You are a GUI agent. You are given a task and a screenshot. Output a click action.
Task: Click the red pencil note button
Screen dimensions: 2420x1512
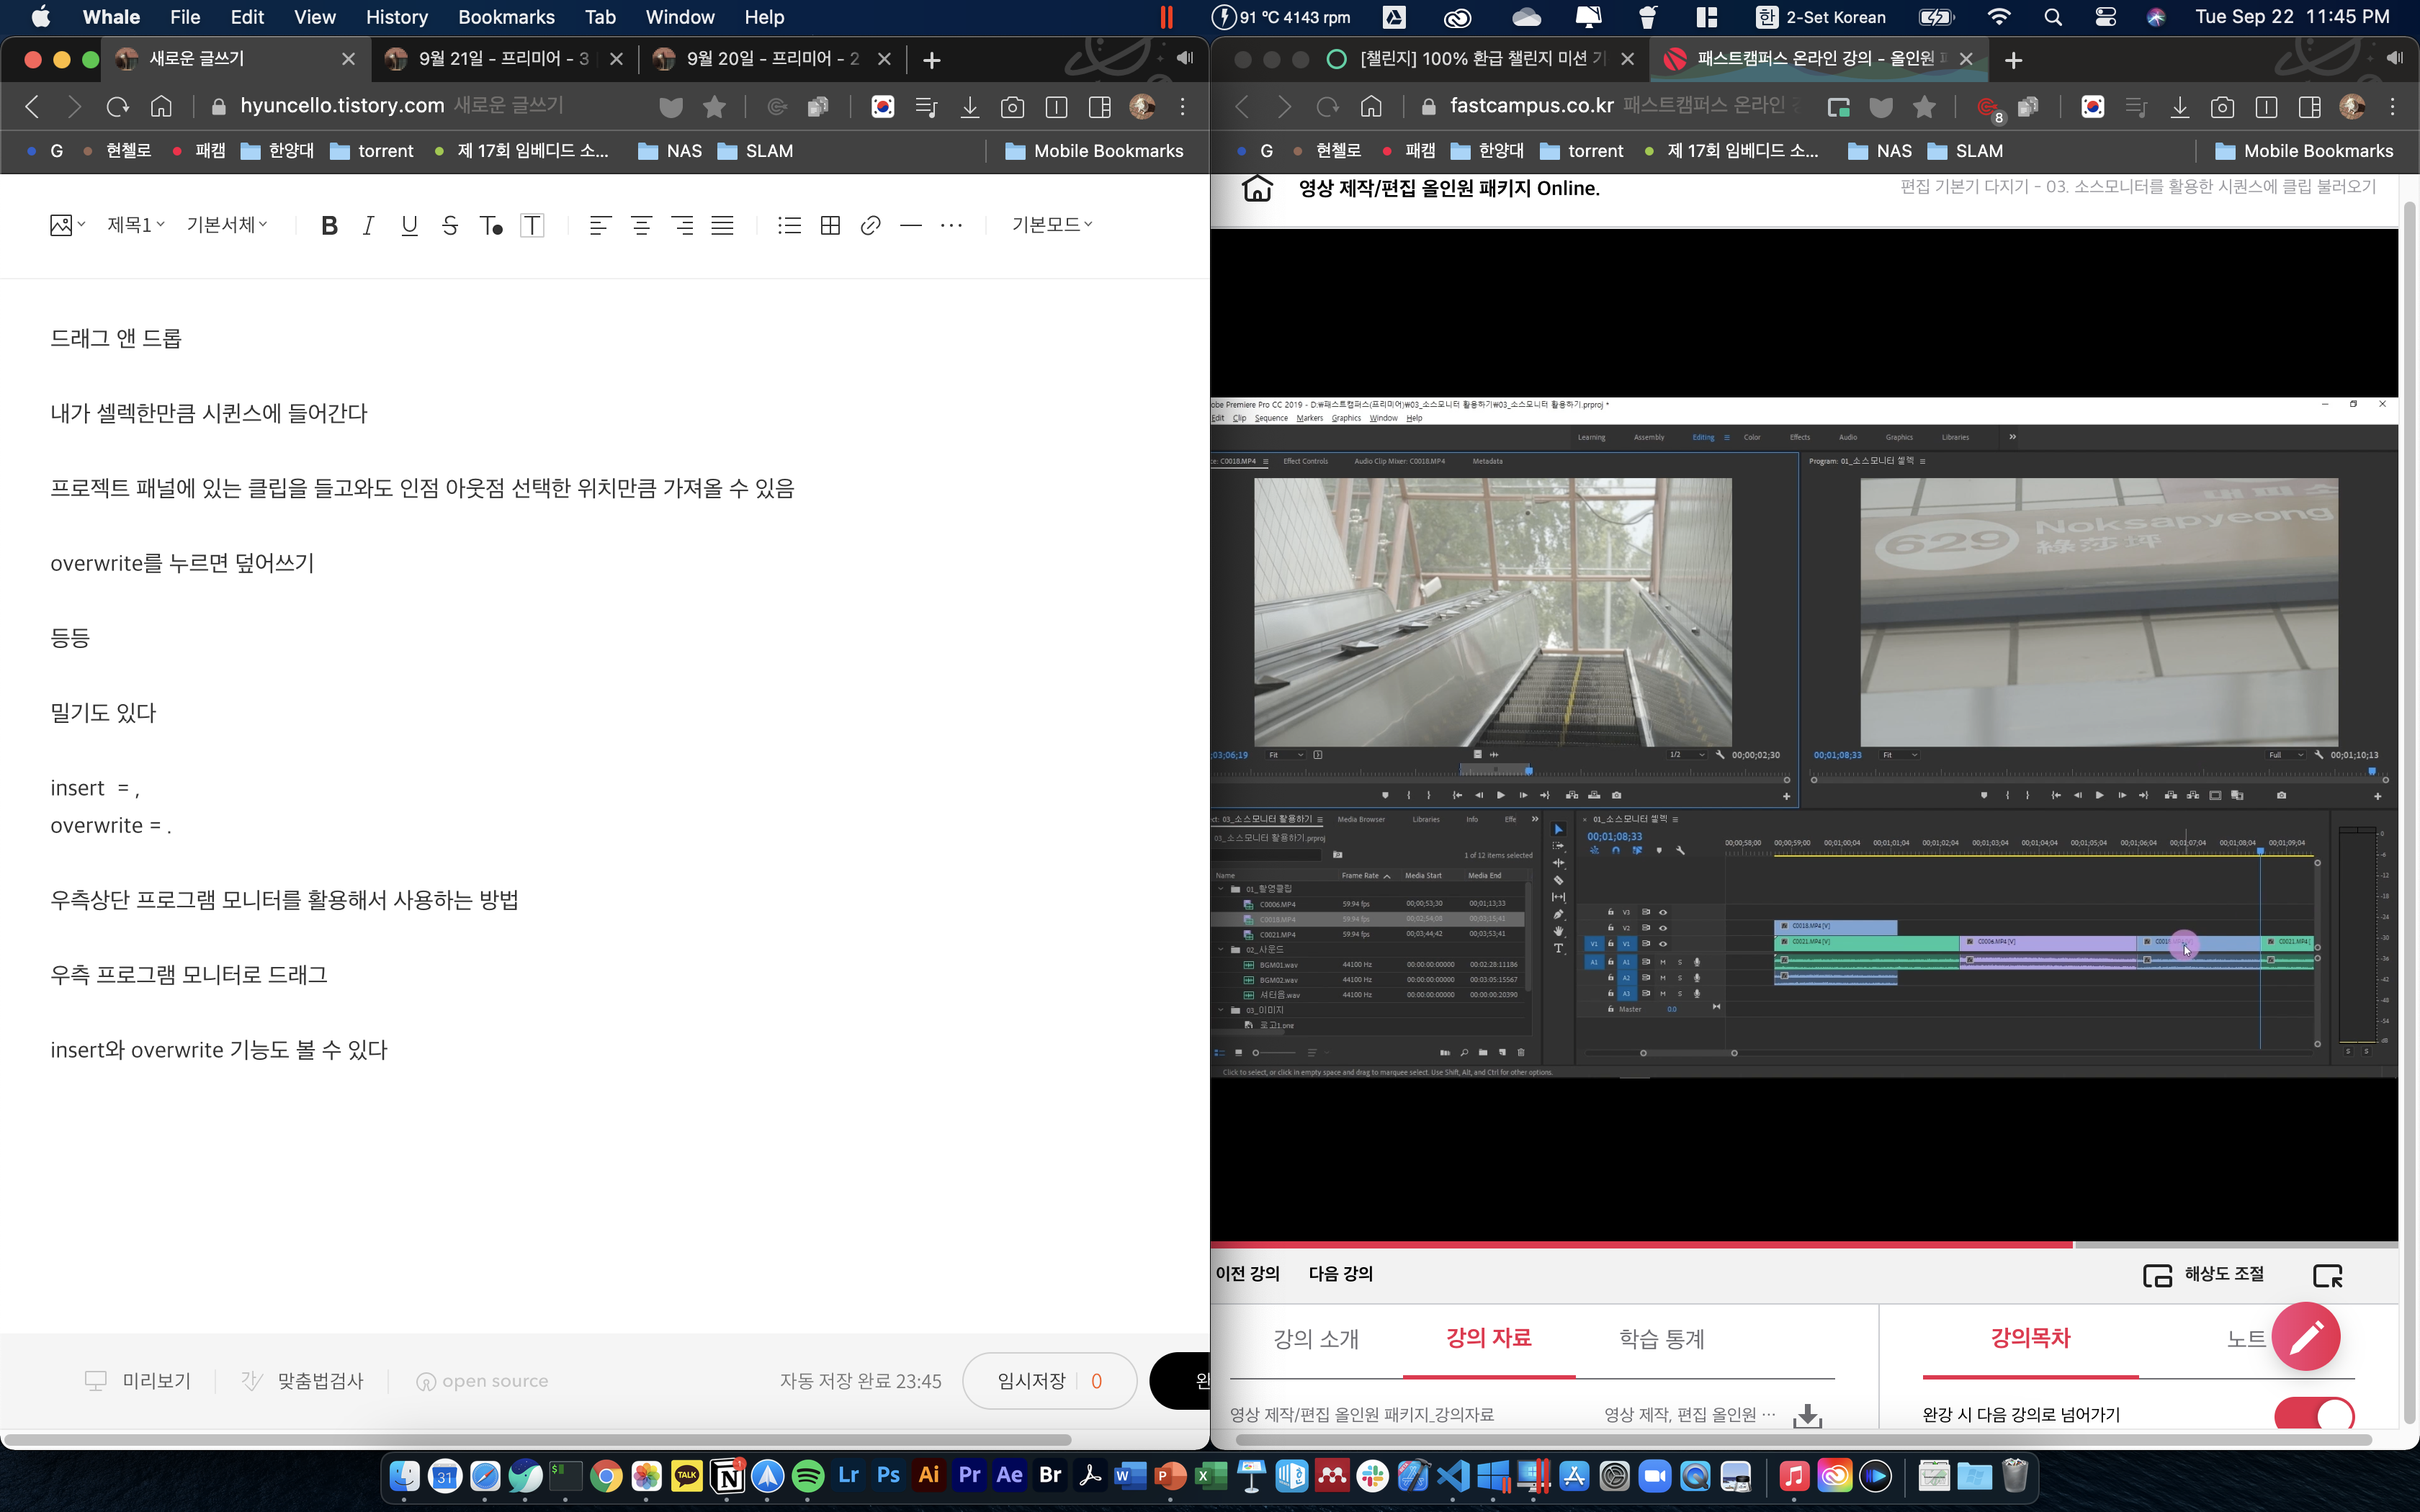pos(2305,1336)
